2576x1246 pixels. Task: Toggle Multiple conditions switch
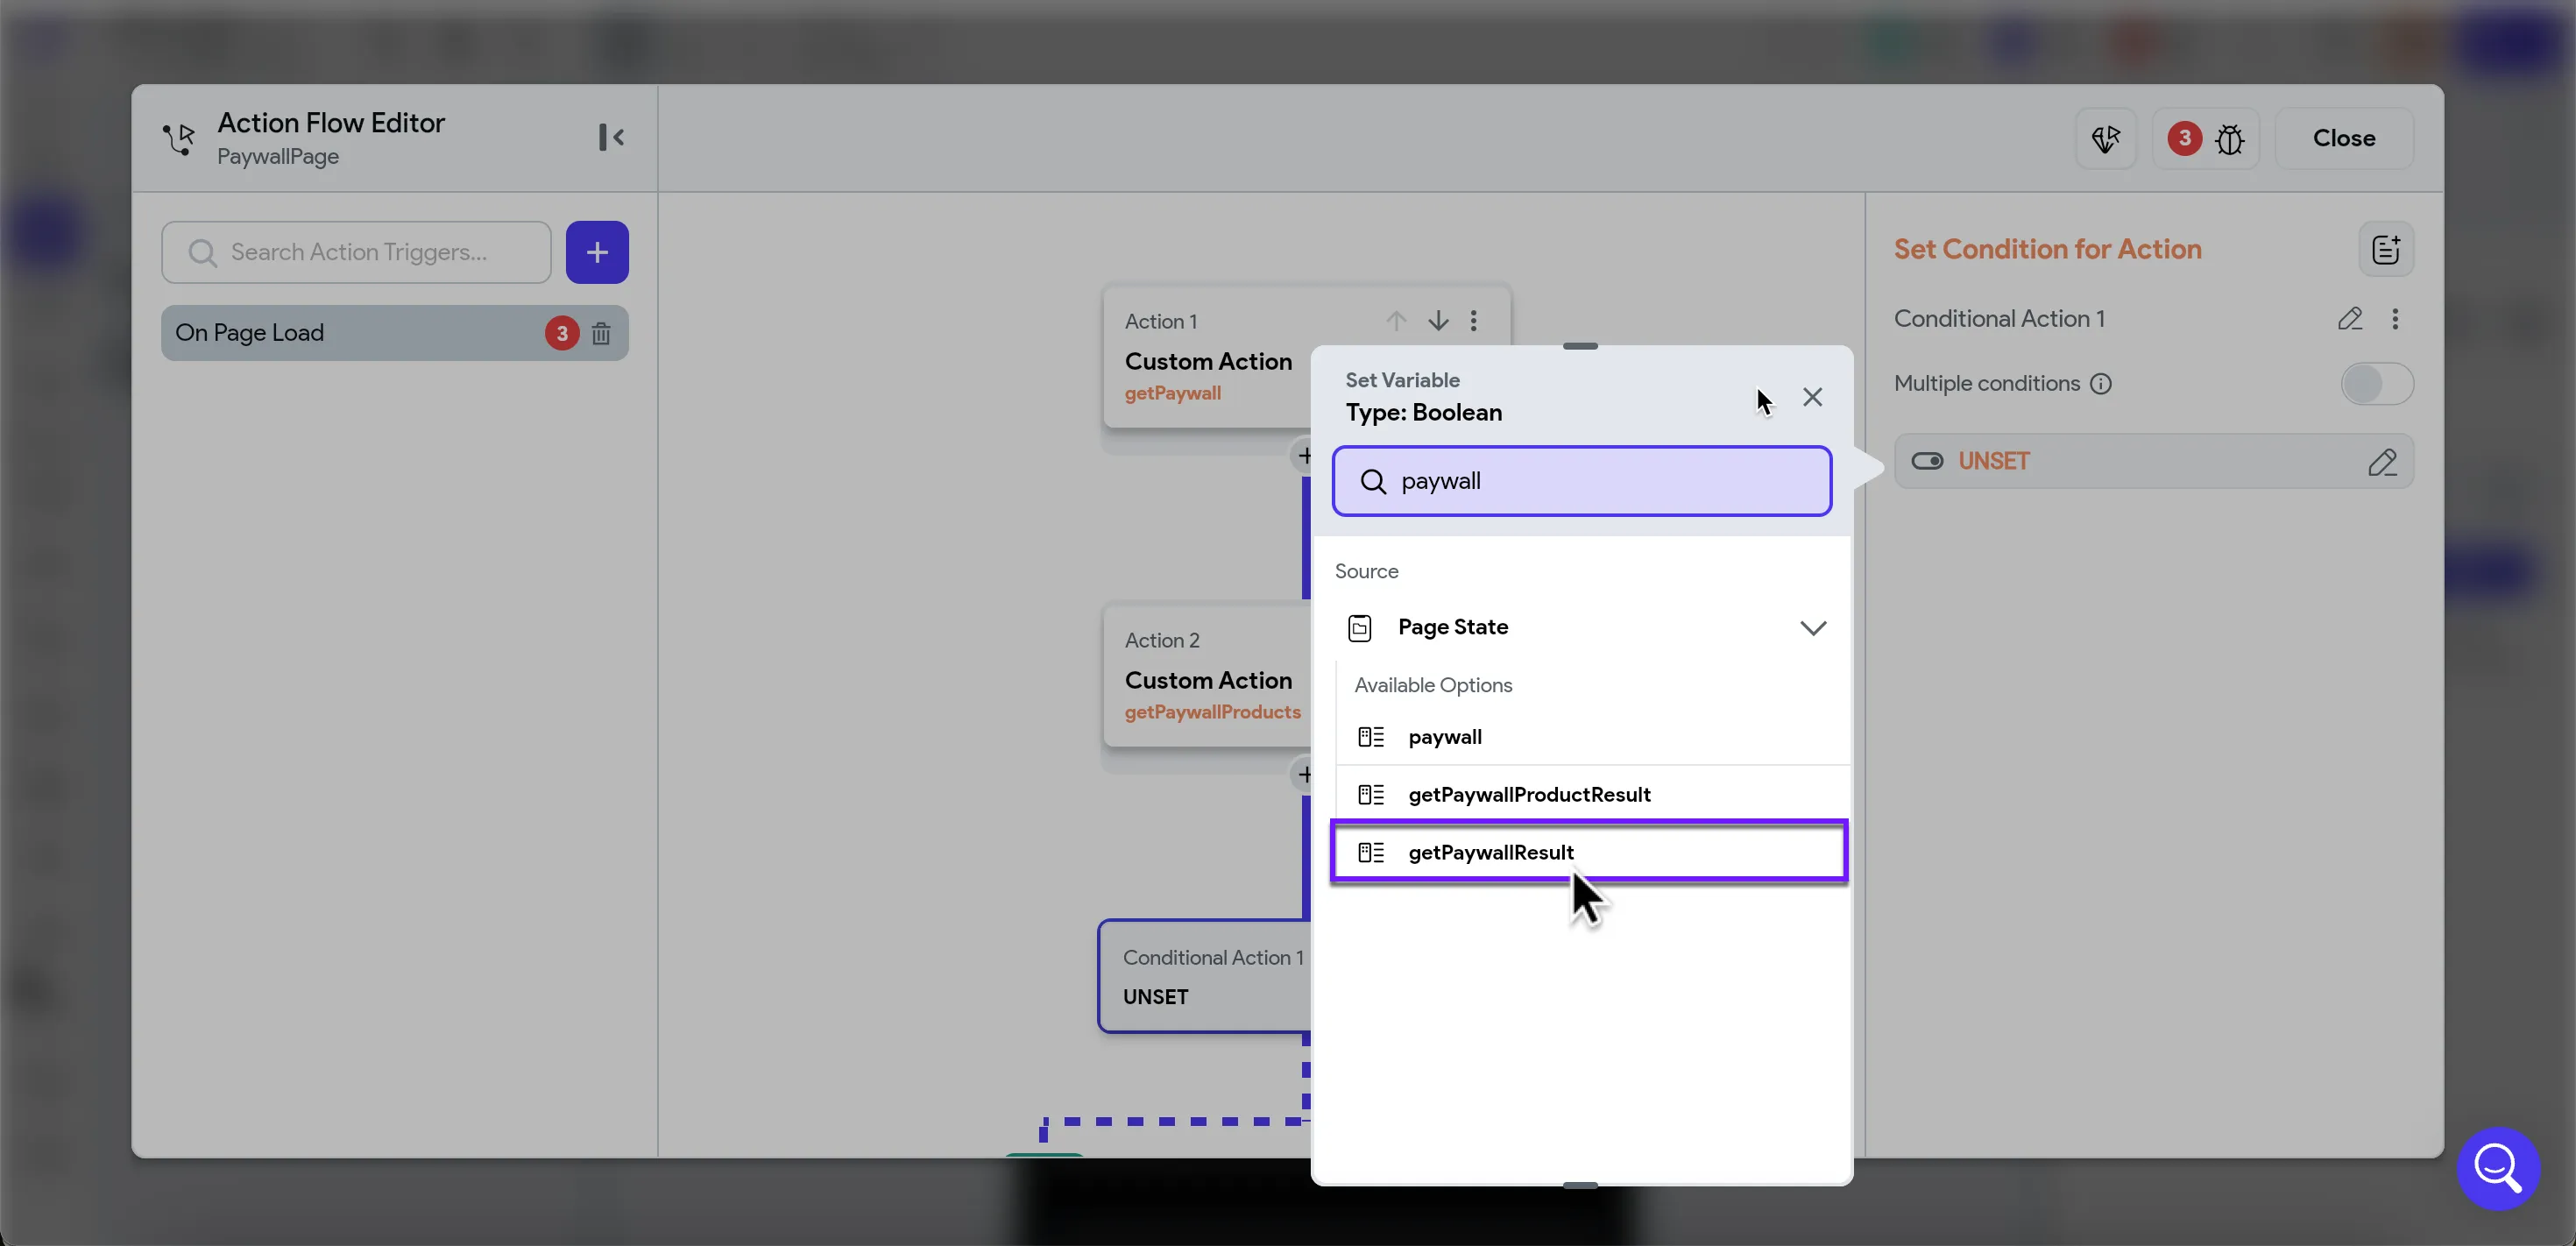tap(2376, 384)
